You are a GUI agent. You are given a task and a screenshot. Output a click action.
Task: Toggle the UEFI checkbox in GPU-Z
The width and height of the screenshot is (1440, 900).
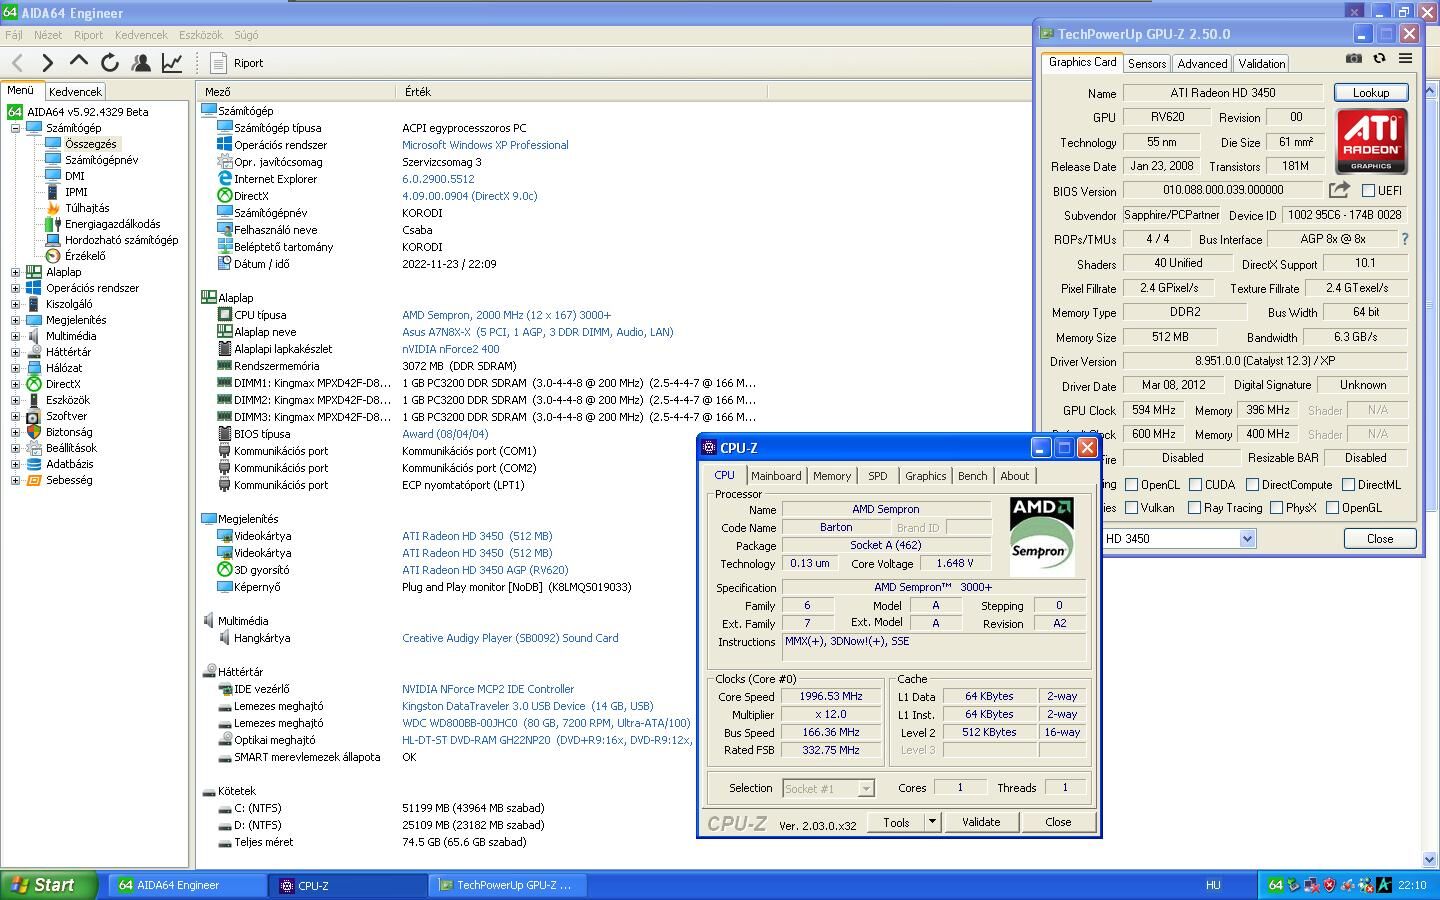(1368, 190)
